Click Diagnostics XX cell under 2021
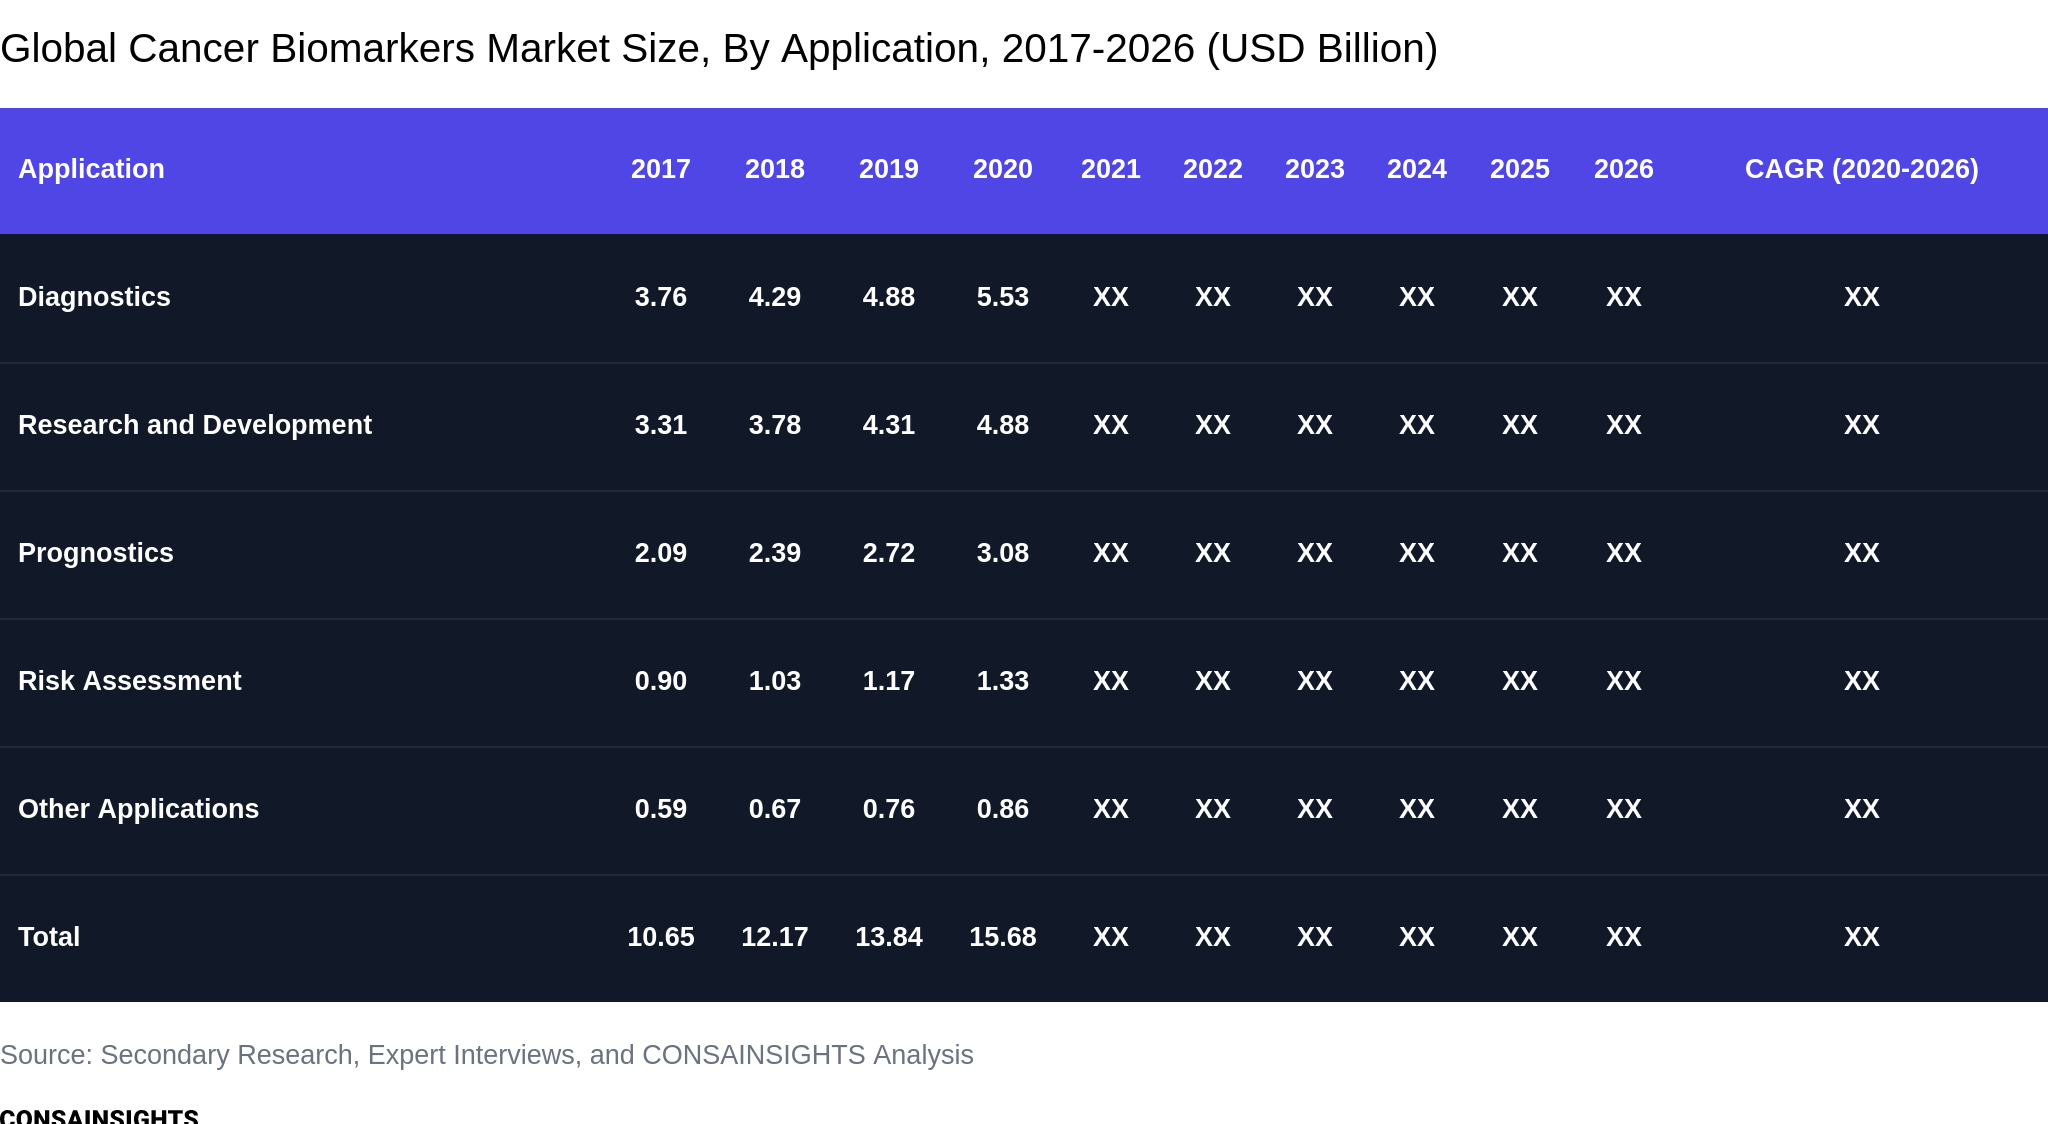Image resolution: width=2048 pixels, height=1124 pixels. coord(1111,297)
